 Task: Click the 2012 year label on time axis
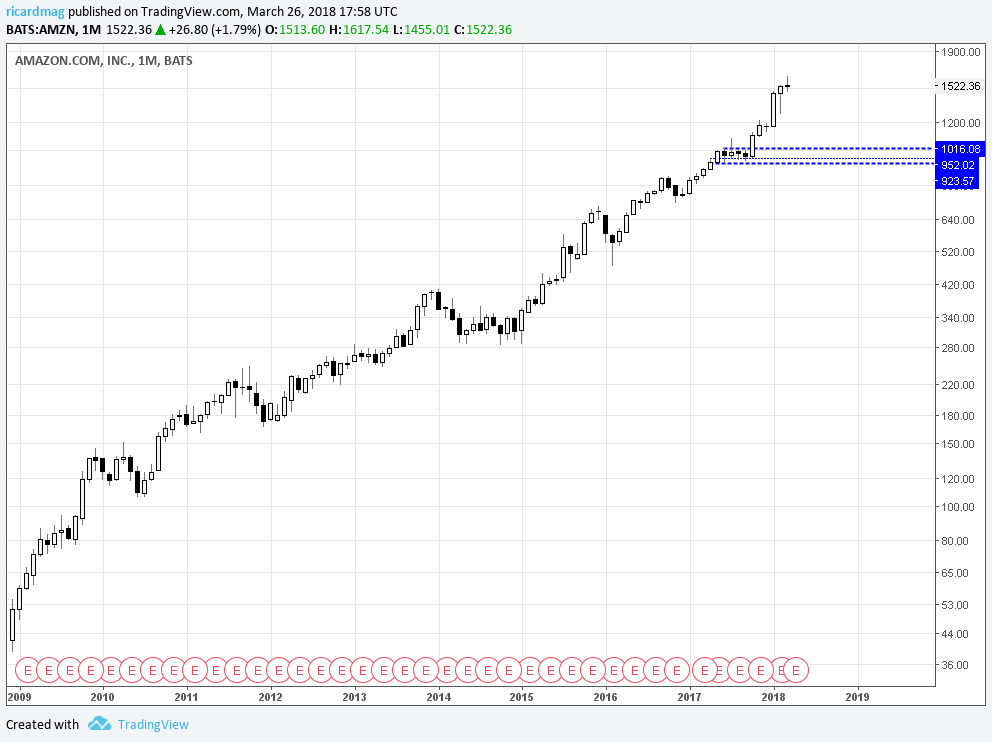click(x=270, y=697)
